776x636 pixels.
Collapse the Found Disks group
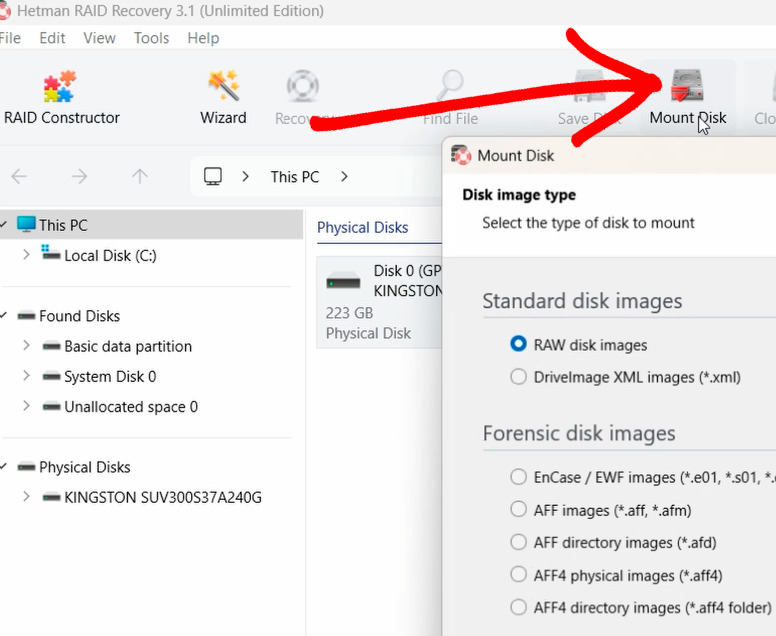(x=3, y=315)
